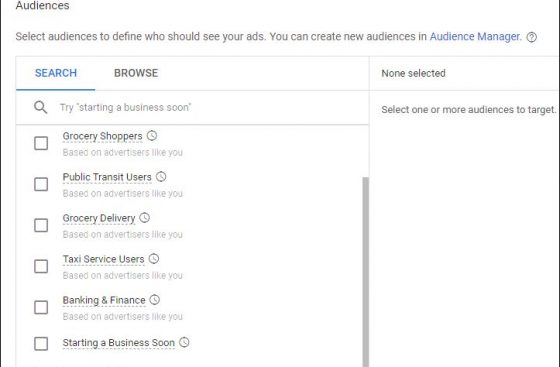The image size is (560, 367).
Task: Click the clock icon beside Taxi Service Users
Action: tap(154, 259)
